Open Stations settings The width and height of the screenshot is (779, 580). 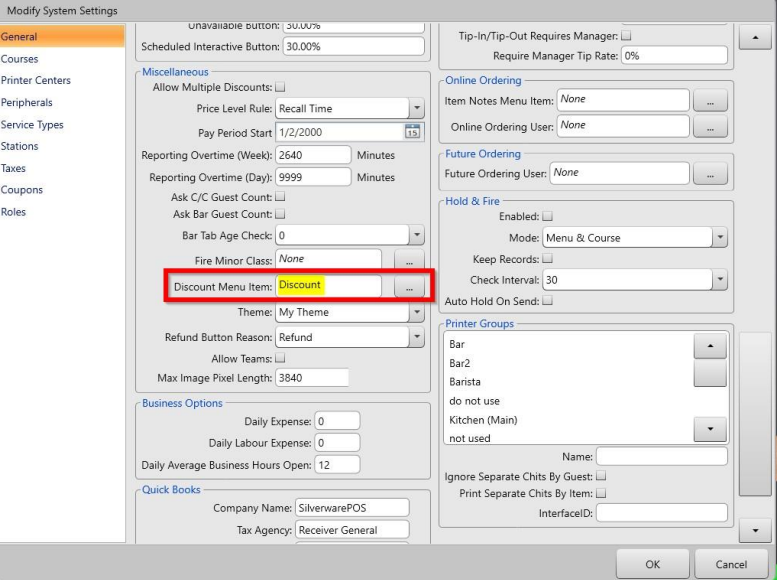pos(19,146)
